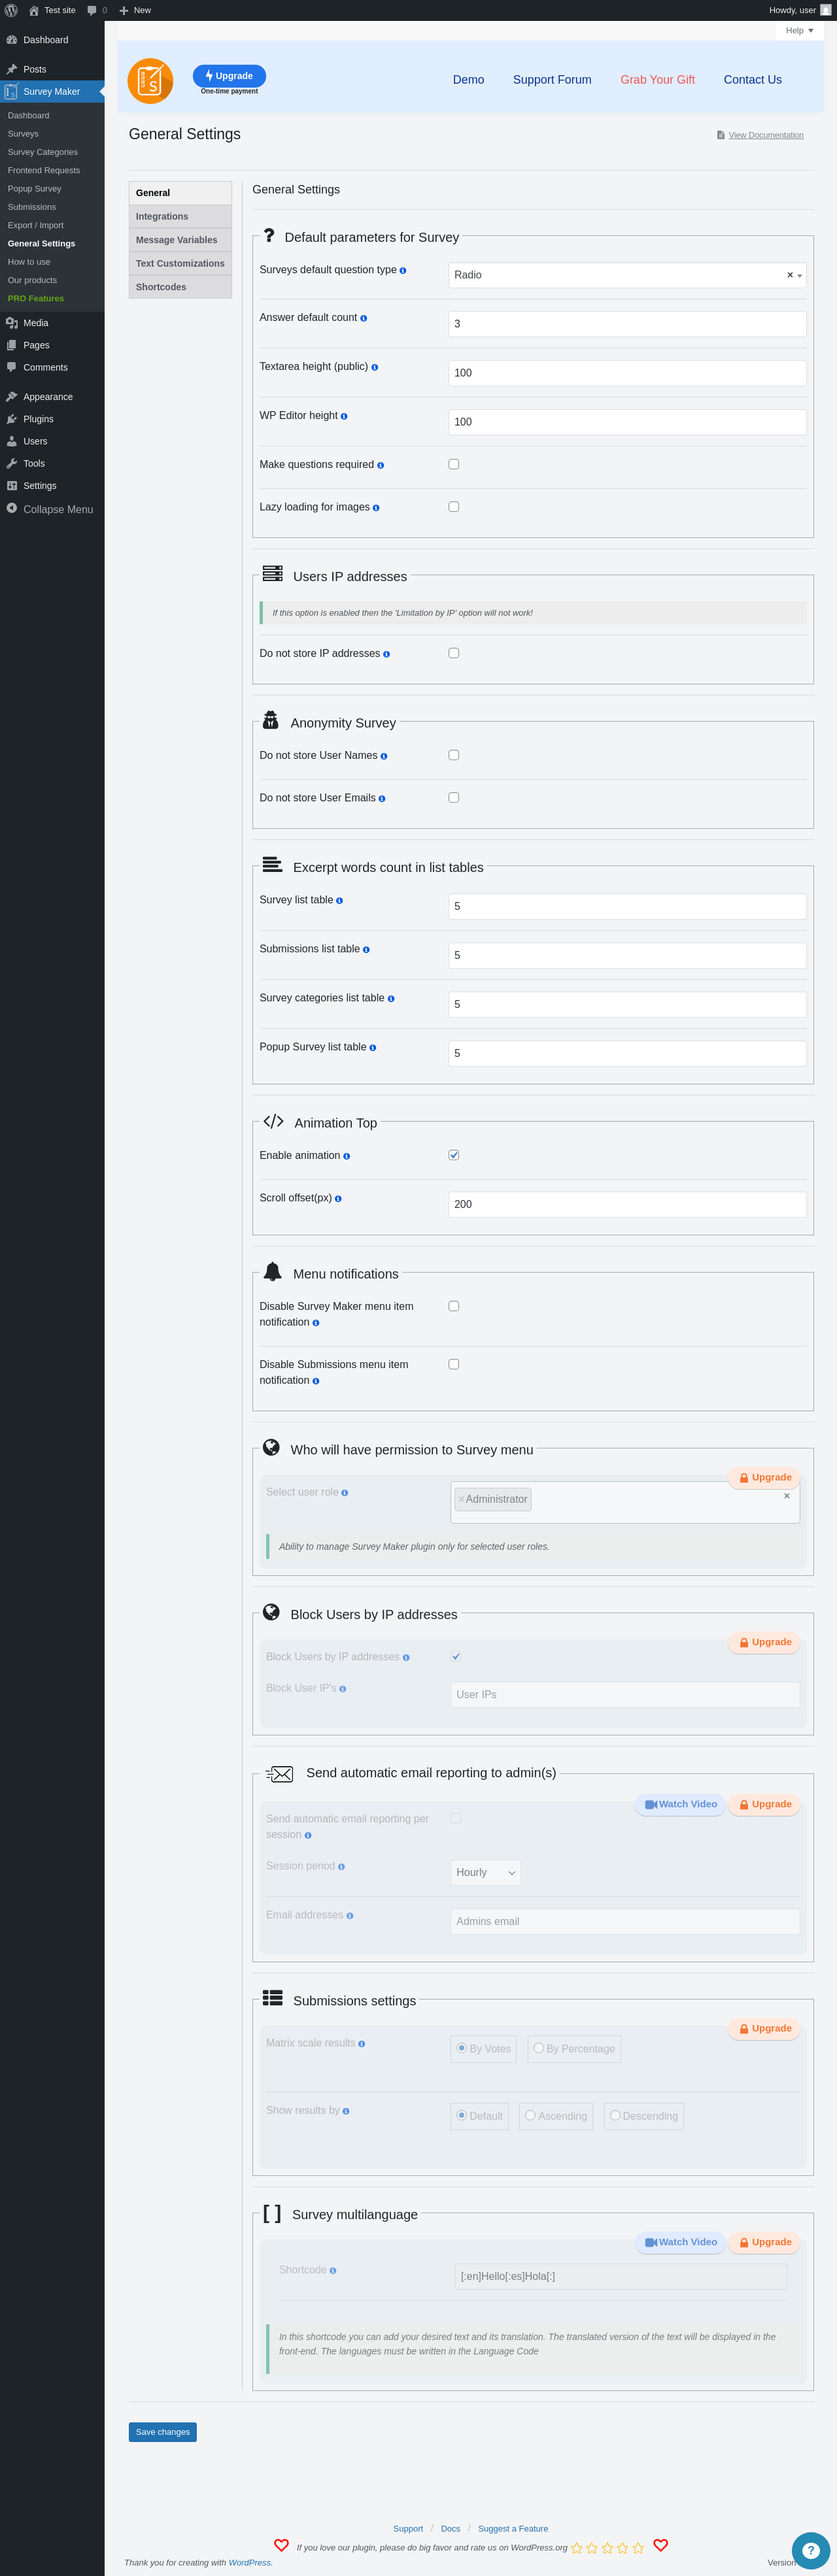Click info icon next to Enable animation
Image resolution: width=837 pixels, height=2576 pixels.
point(347,1156)
